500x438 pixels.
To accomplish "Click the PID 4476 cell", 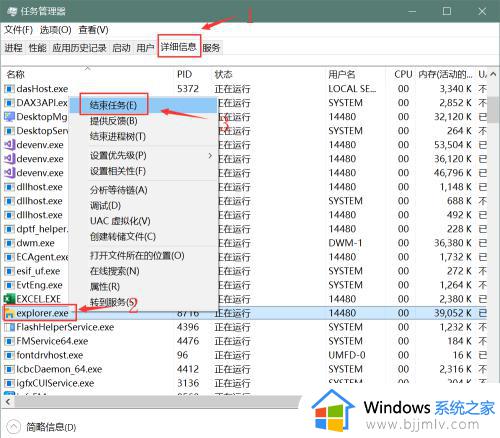I will pyautogui.click(x=188, y=341).
